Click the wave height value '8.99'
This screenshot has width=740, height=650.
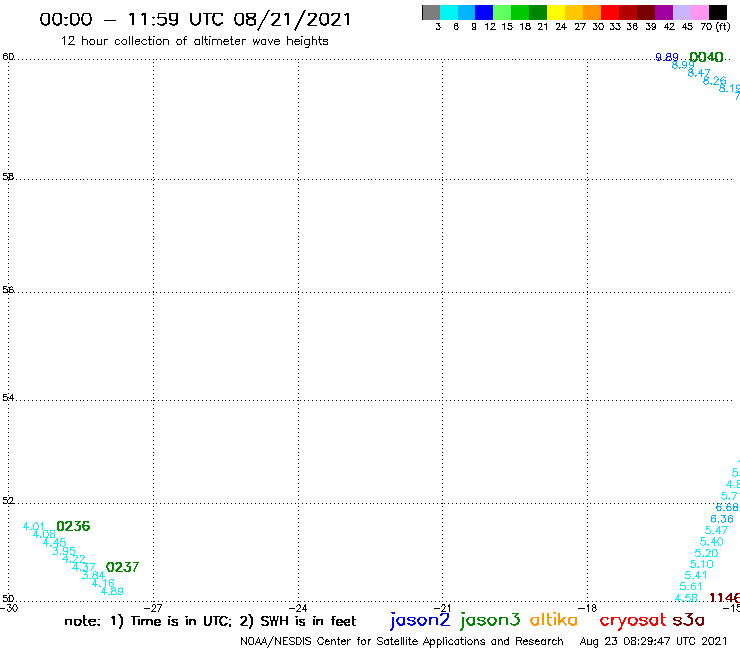tap(683, 65)
